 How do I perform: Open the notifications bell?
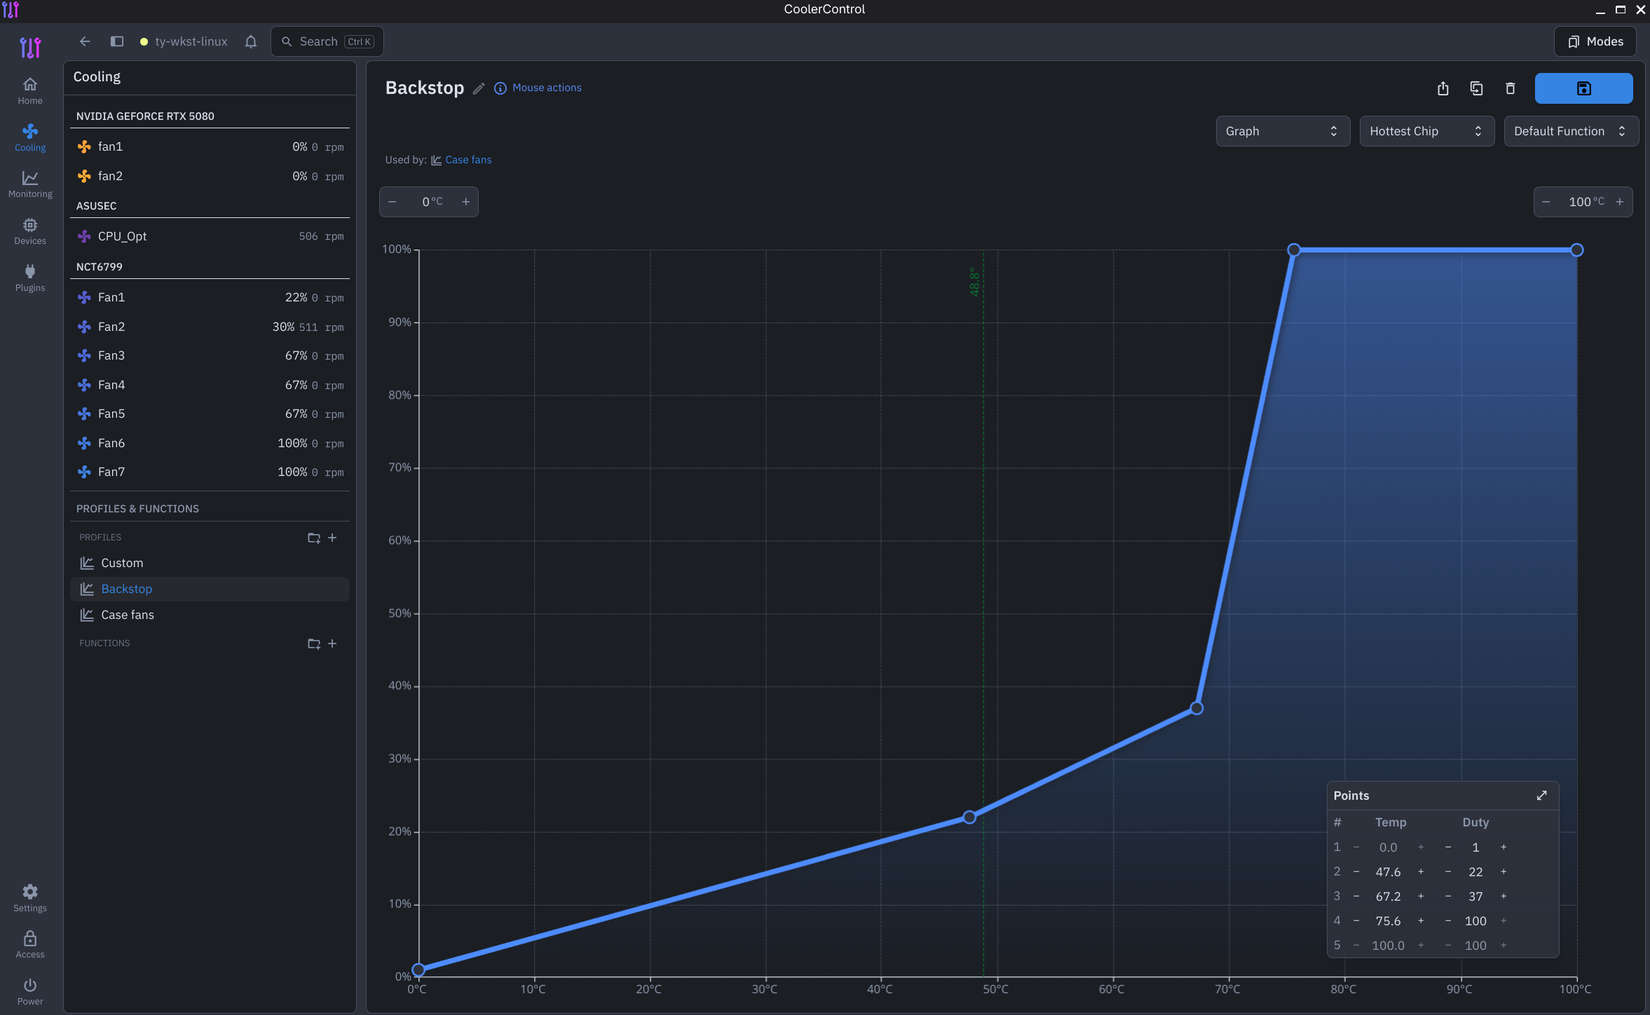251,41
